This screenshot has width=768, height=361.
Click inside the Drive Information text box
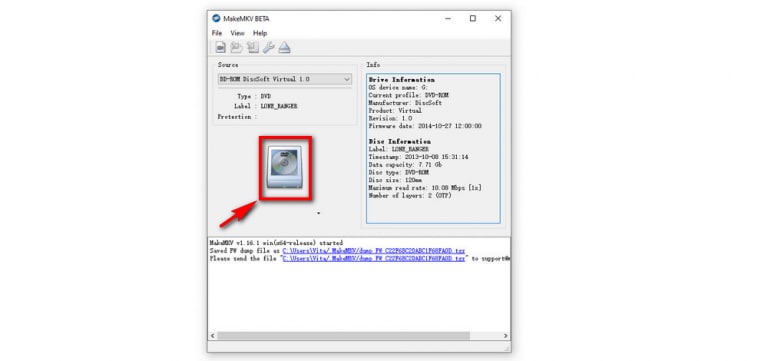(433, 148)
